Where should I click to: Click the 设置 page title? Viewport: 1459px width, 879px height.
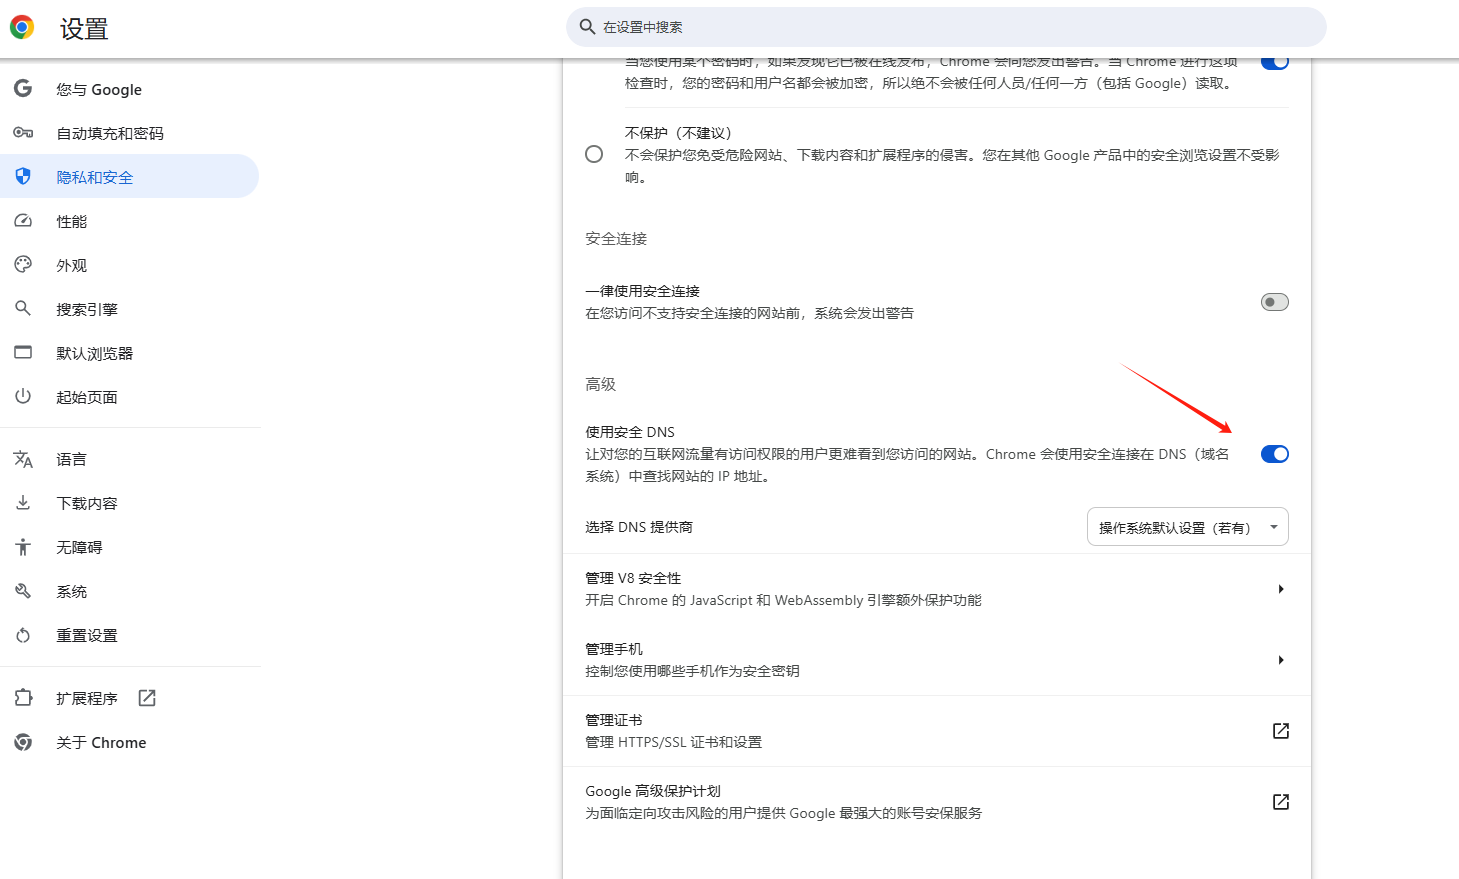click(84, 29)
